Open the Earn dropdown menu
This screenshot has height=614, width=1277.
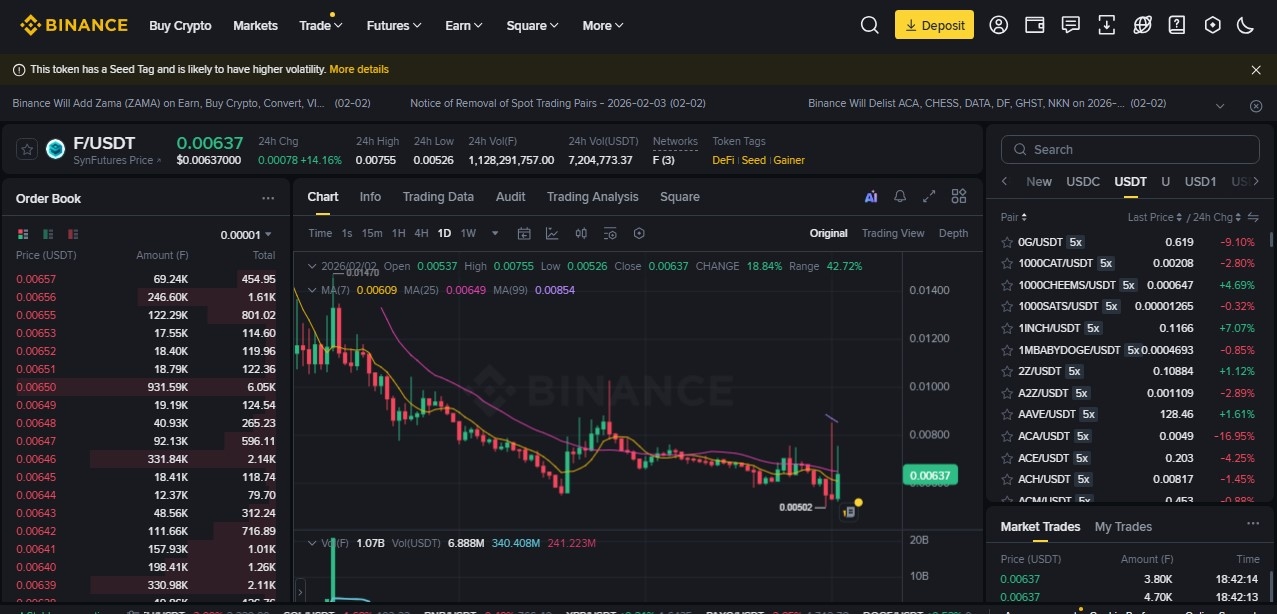pyautogui.click(x=464, y=25)
